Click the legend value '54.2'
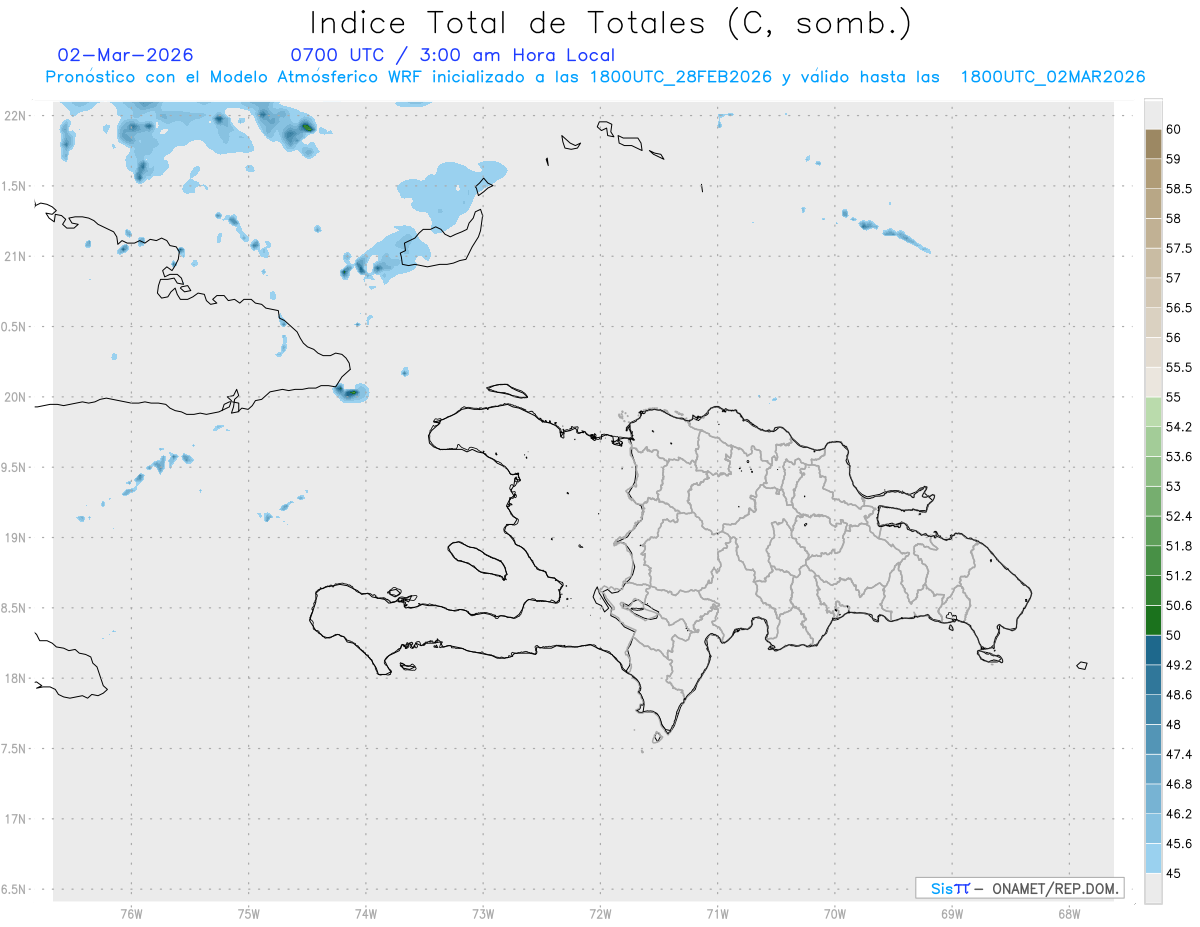Screen dimensions: 1200x927 point(1179,427)
